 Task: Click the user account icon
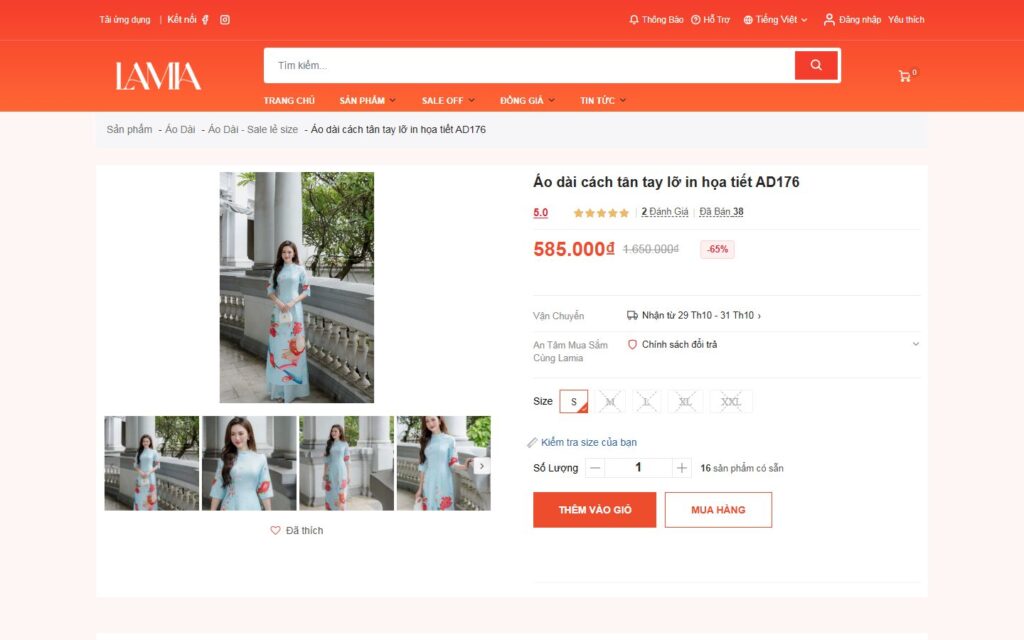(x=829, y=20)
